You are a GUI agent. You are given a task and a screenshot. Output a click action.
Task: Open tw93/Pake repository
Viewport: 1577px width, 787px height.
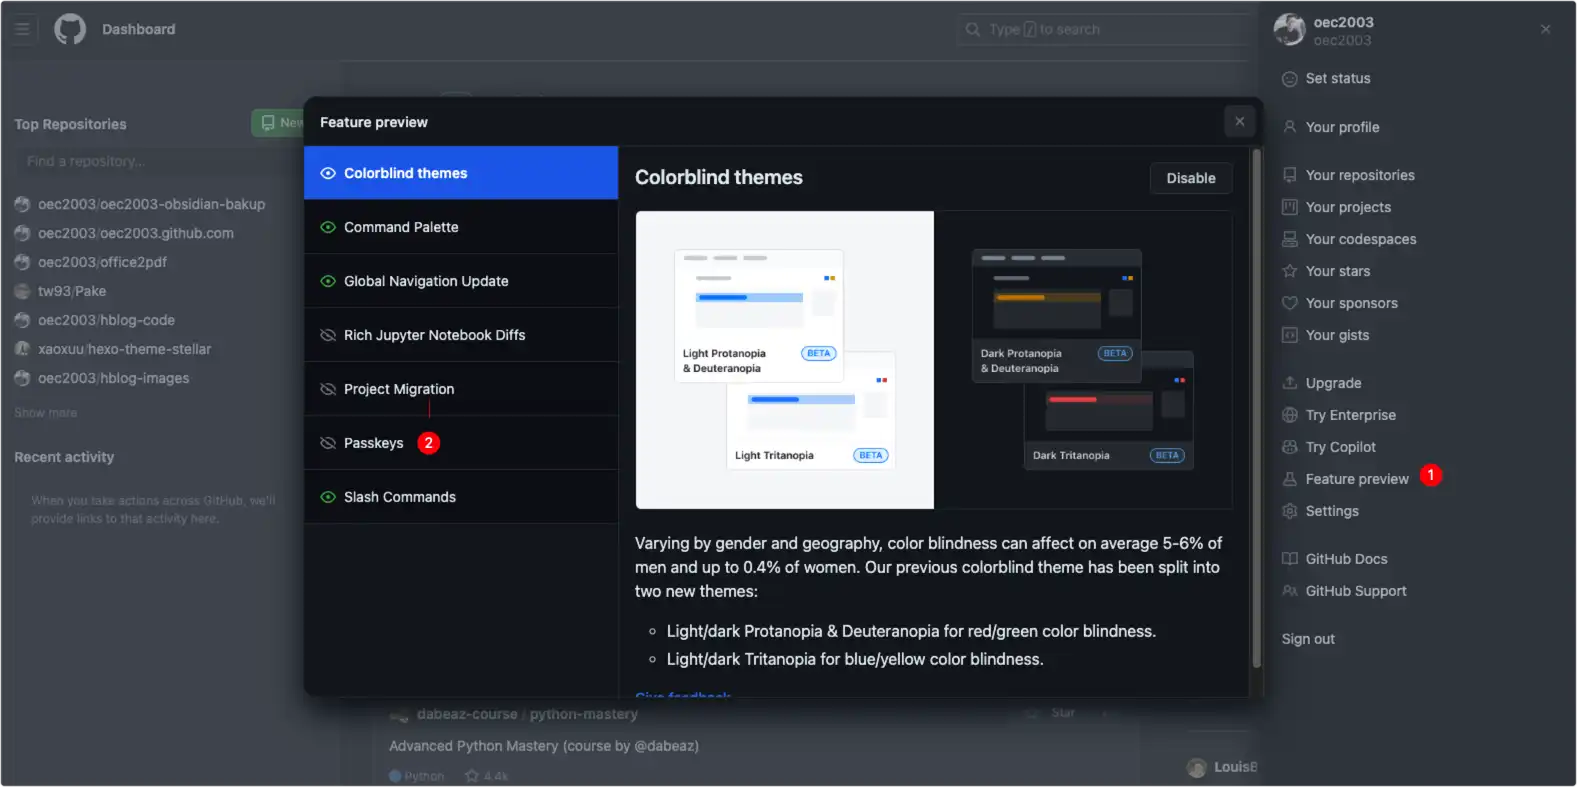(72, 291)
